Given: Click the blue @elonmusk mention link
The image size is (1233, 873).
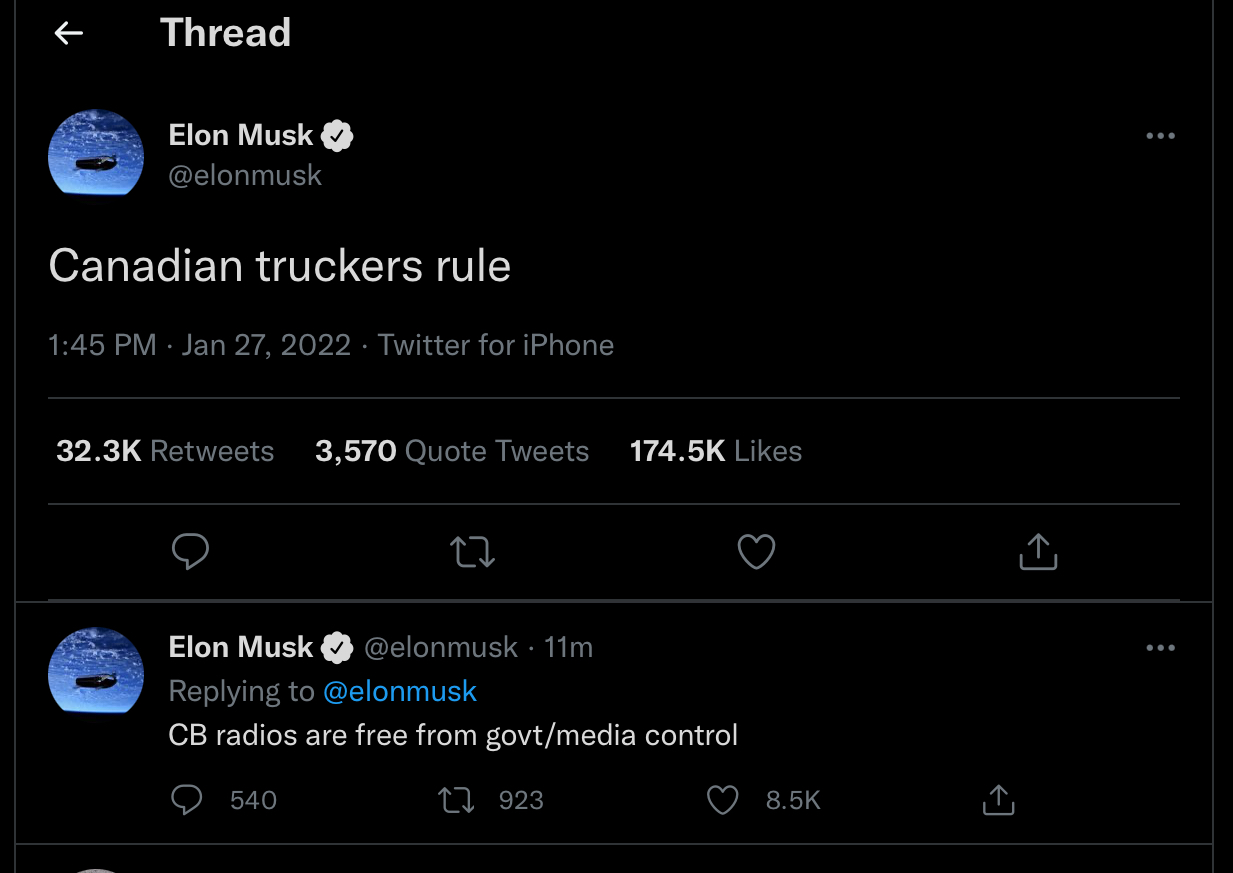Looking at the screenshot, I should [399, 691].
